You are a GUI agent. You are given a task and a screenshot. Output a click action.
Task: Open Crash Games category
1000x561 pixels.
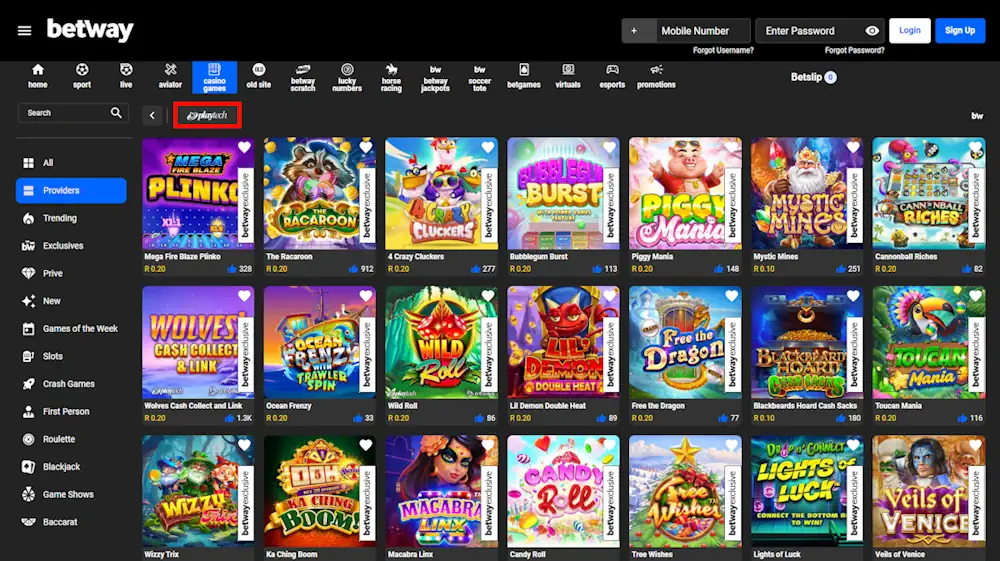coord(71,384)
